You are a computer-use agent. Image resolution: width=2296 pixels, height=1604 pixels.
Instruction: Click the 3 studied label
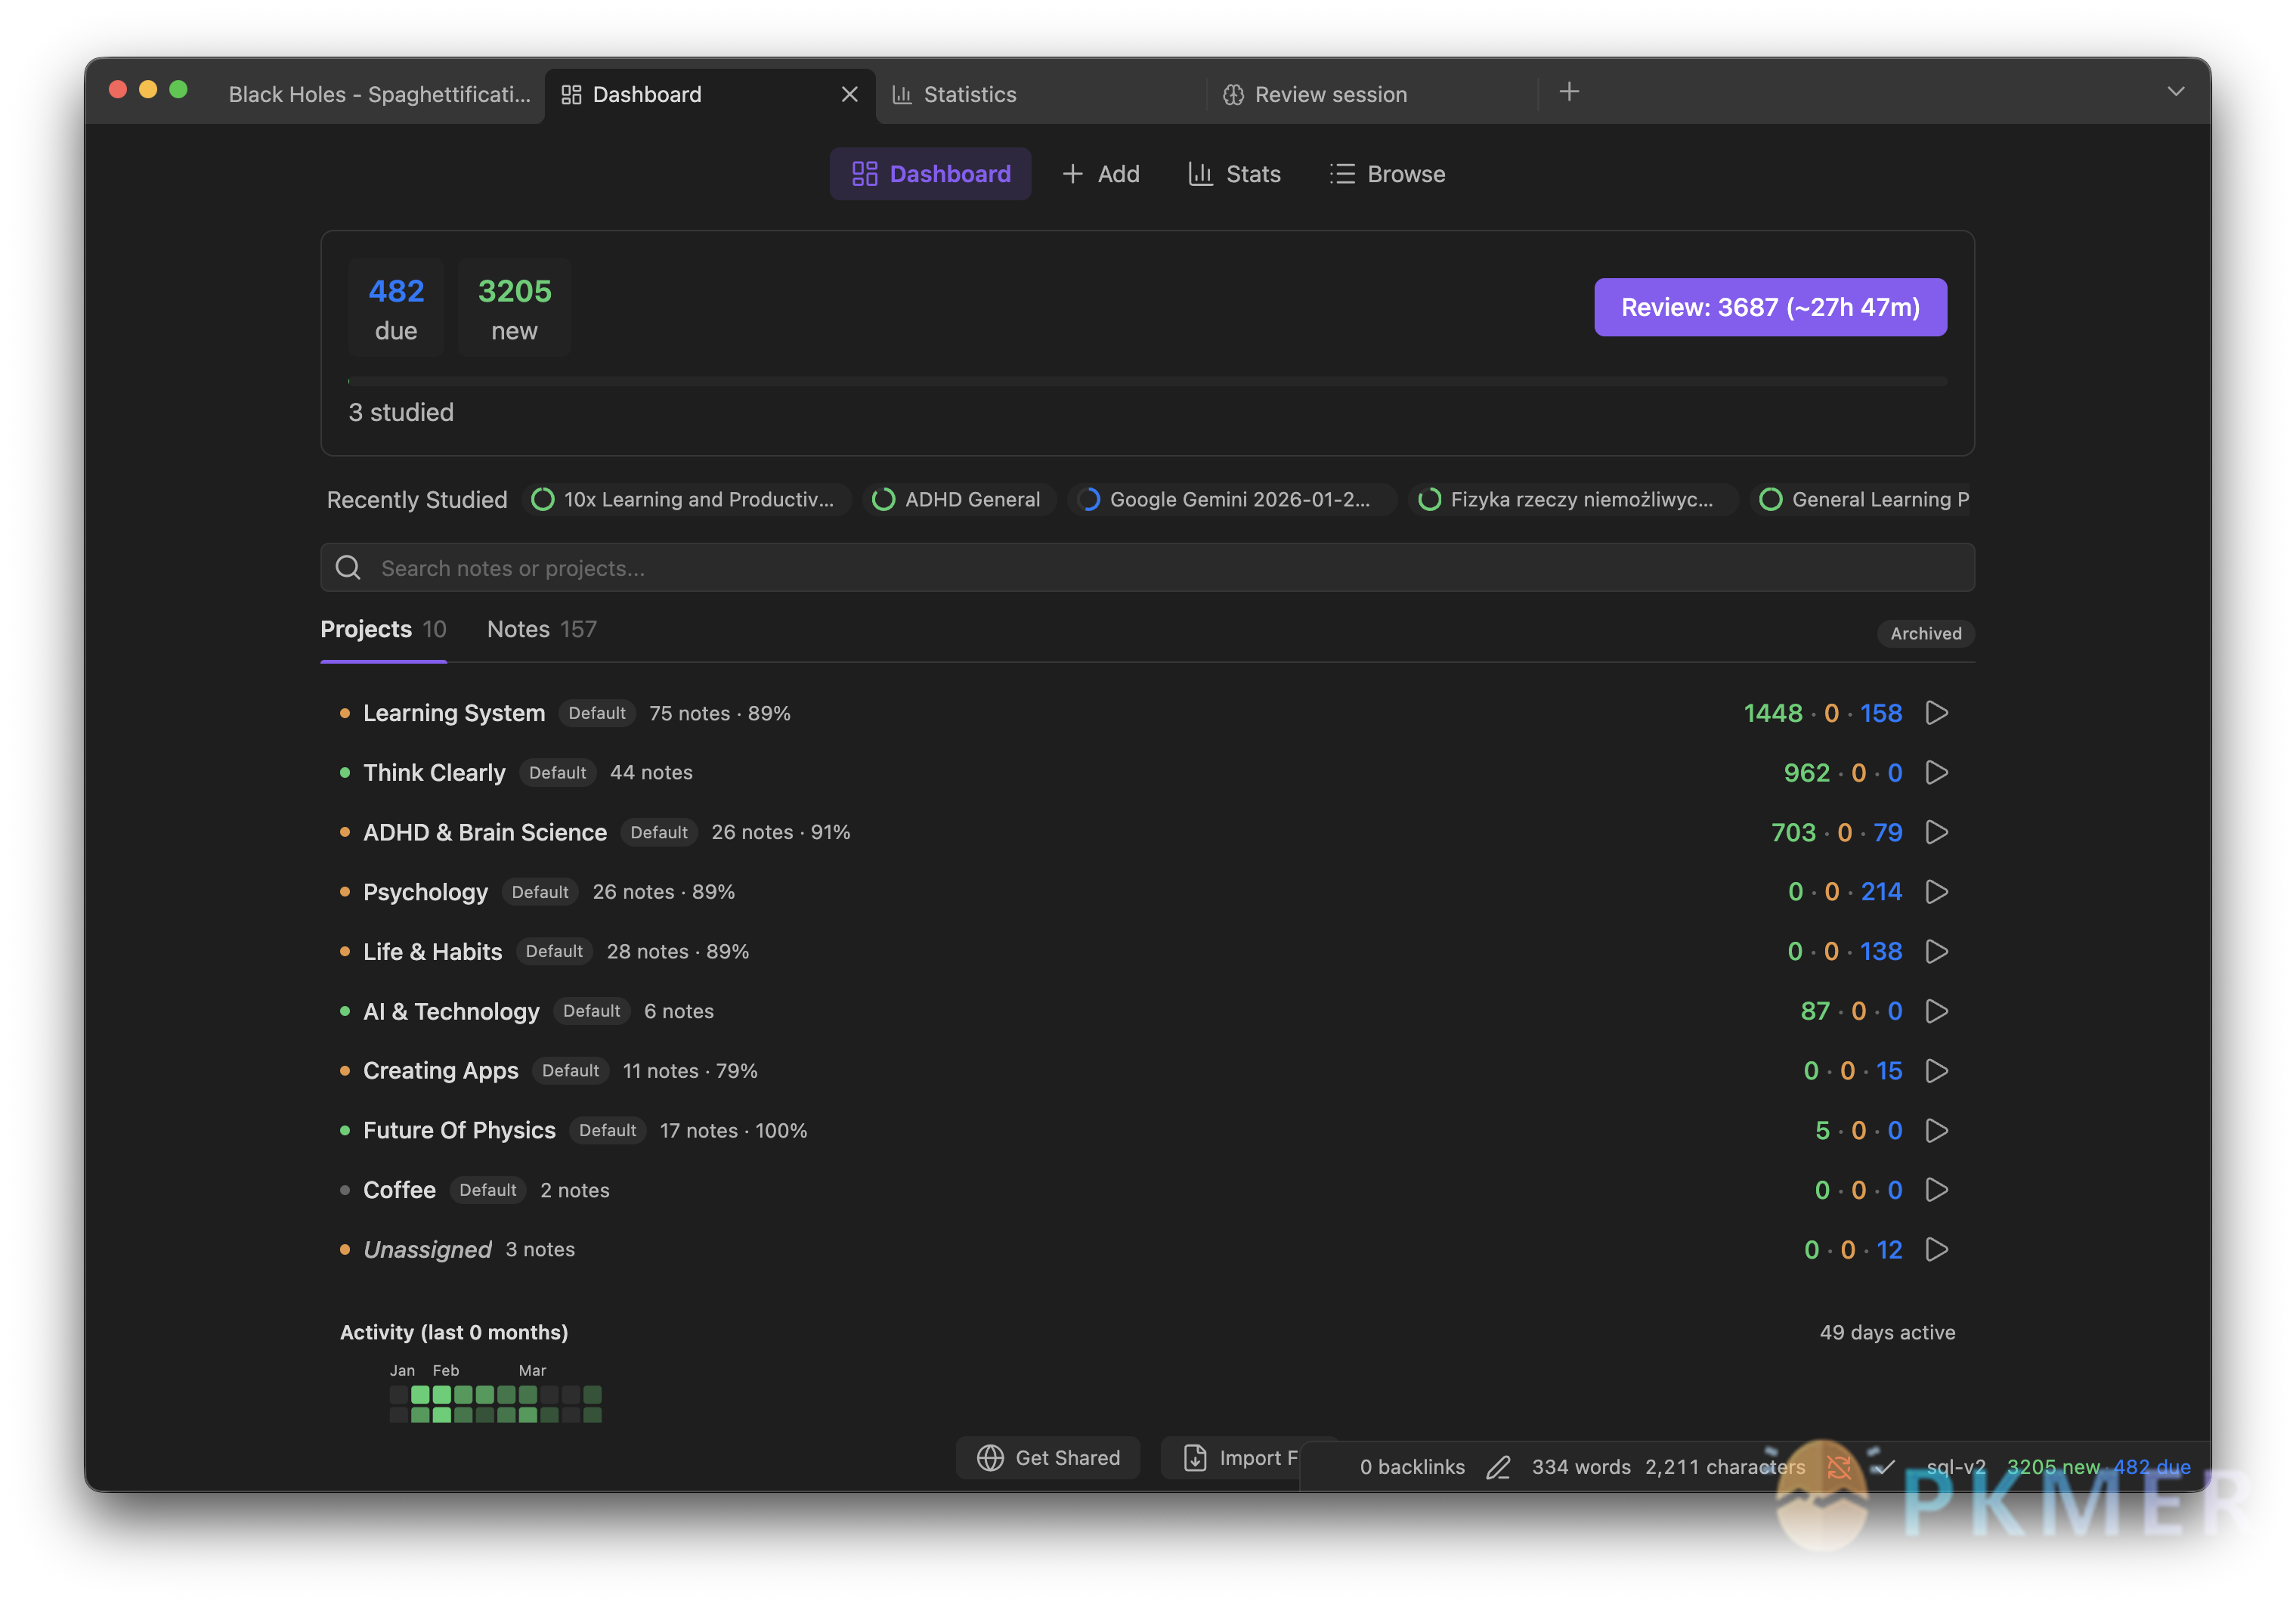pyautogui.click(x=401, y=412)
